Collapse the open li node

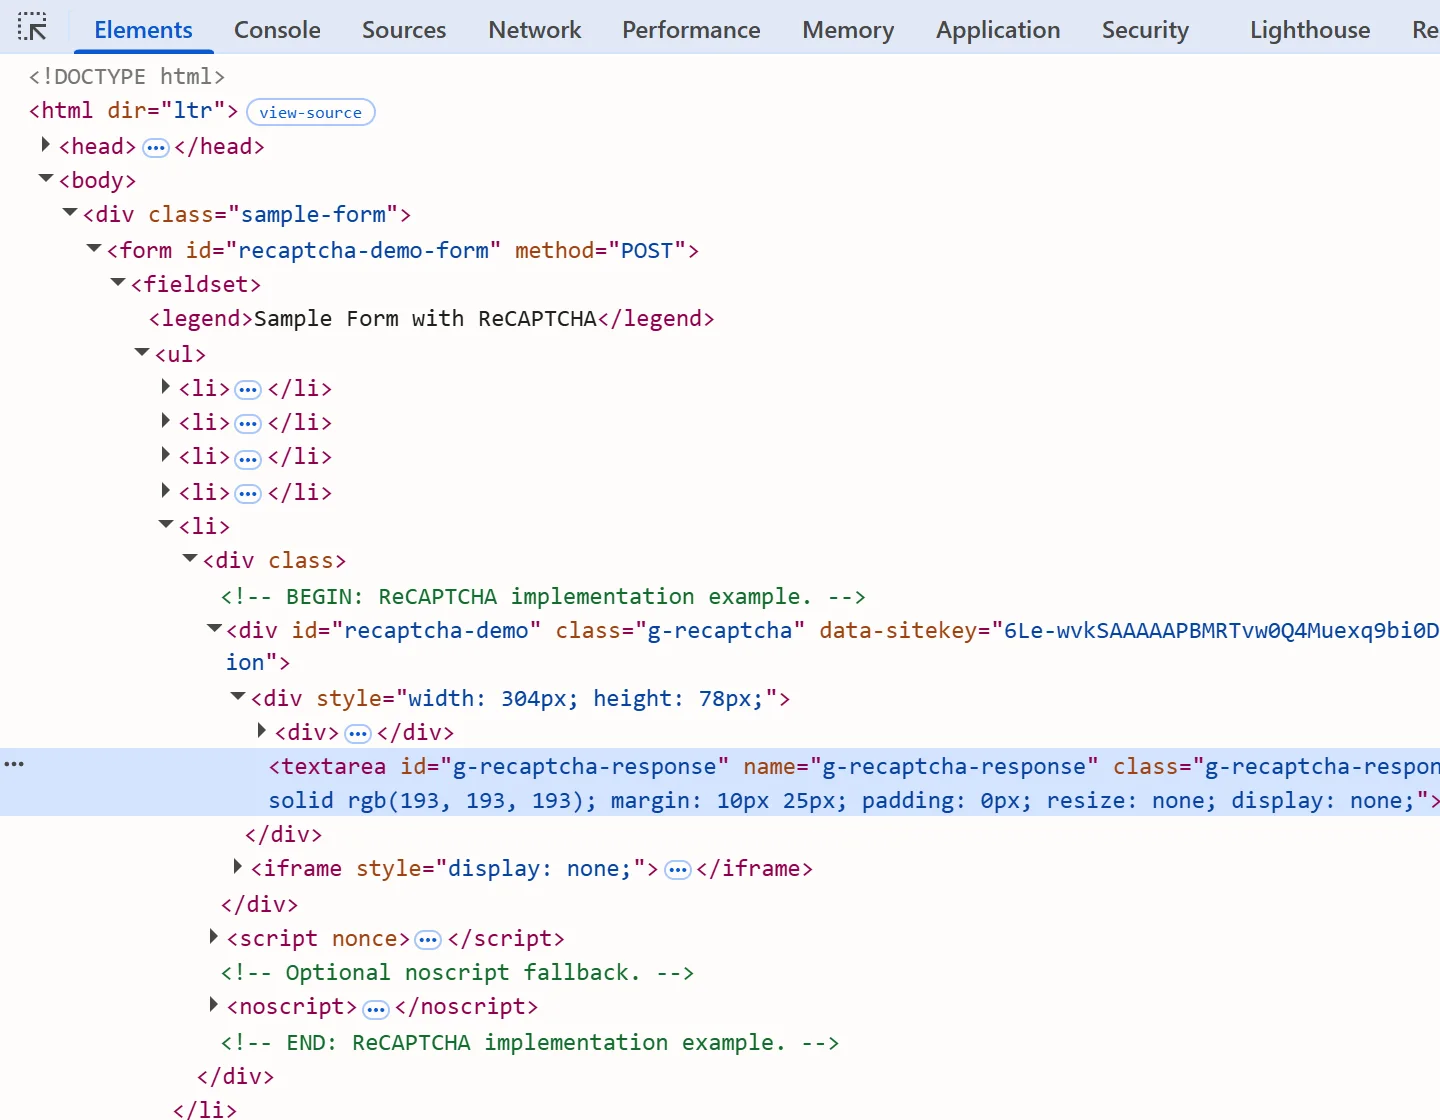165,524
